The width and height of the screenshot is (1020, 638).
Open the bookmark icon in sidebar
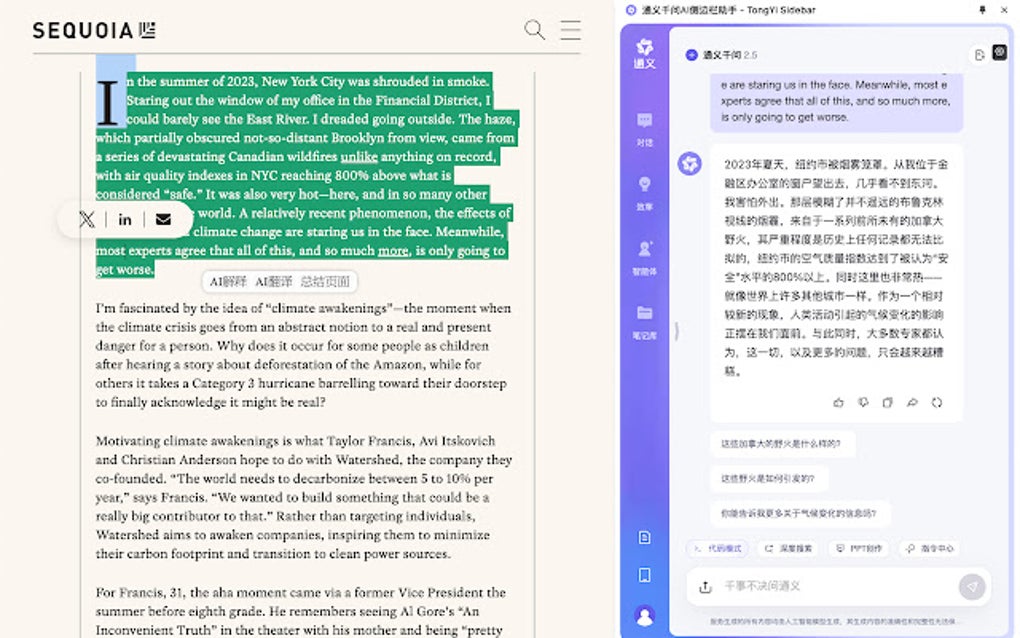coord(645,576)
